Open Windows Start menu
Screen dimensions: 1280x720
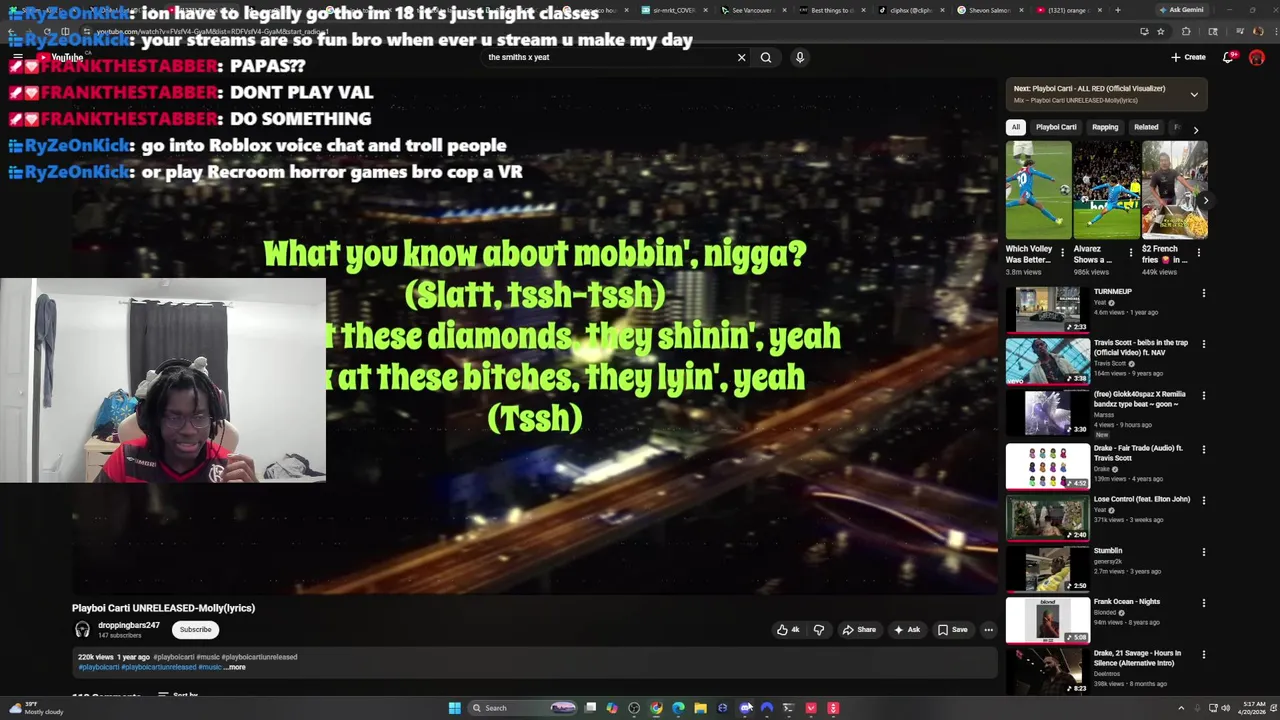[455, 708]
